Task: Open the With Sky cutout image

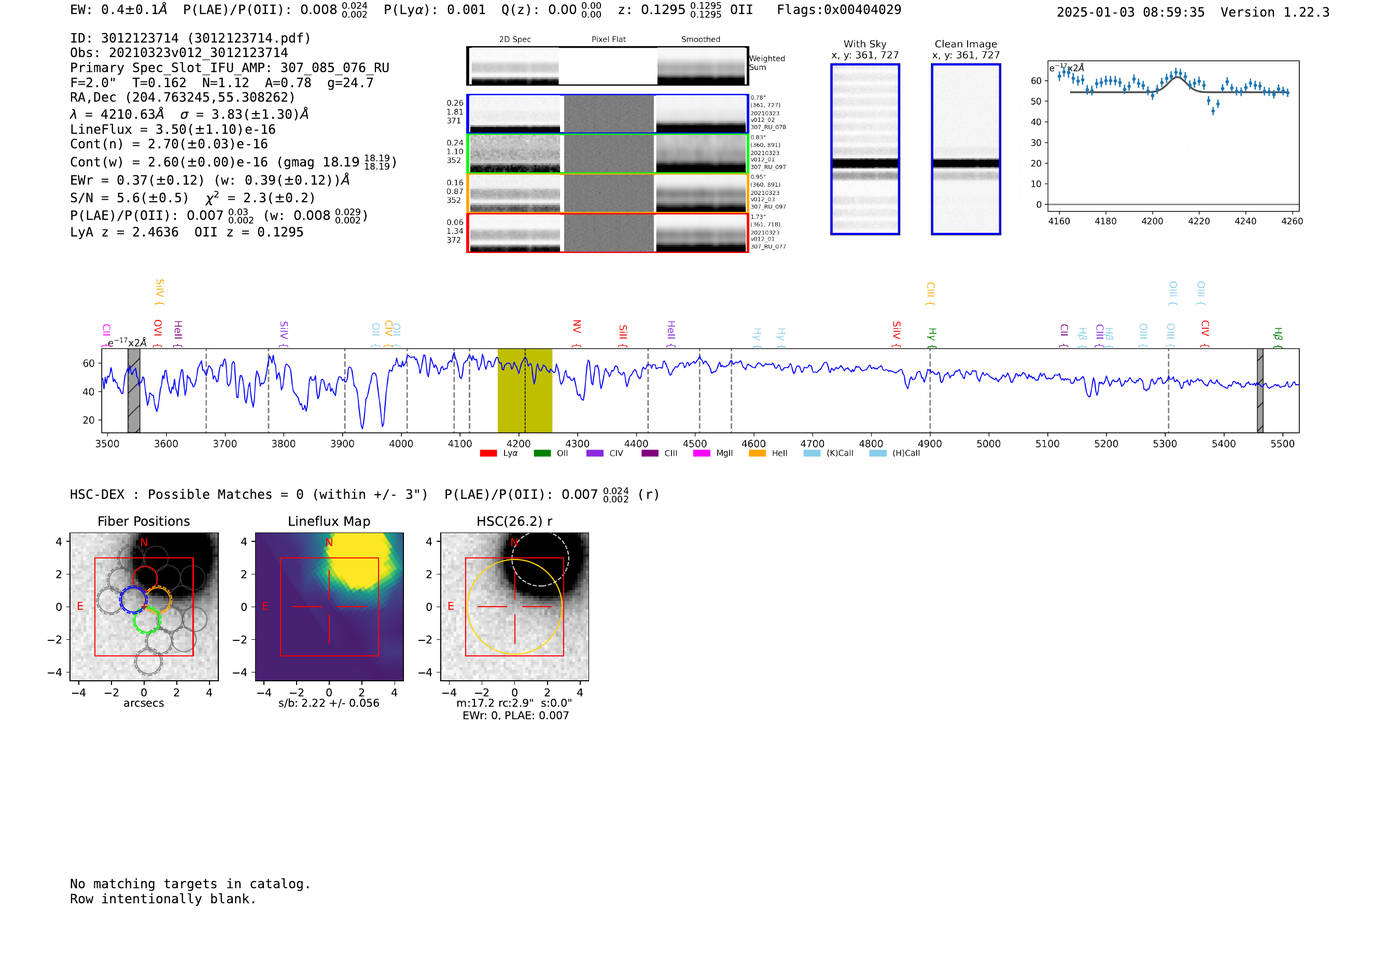Action: (865, 149)
